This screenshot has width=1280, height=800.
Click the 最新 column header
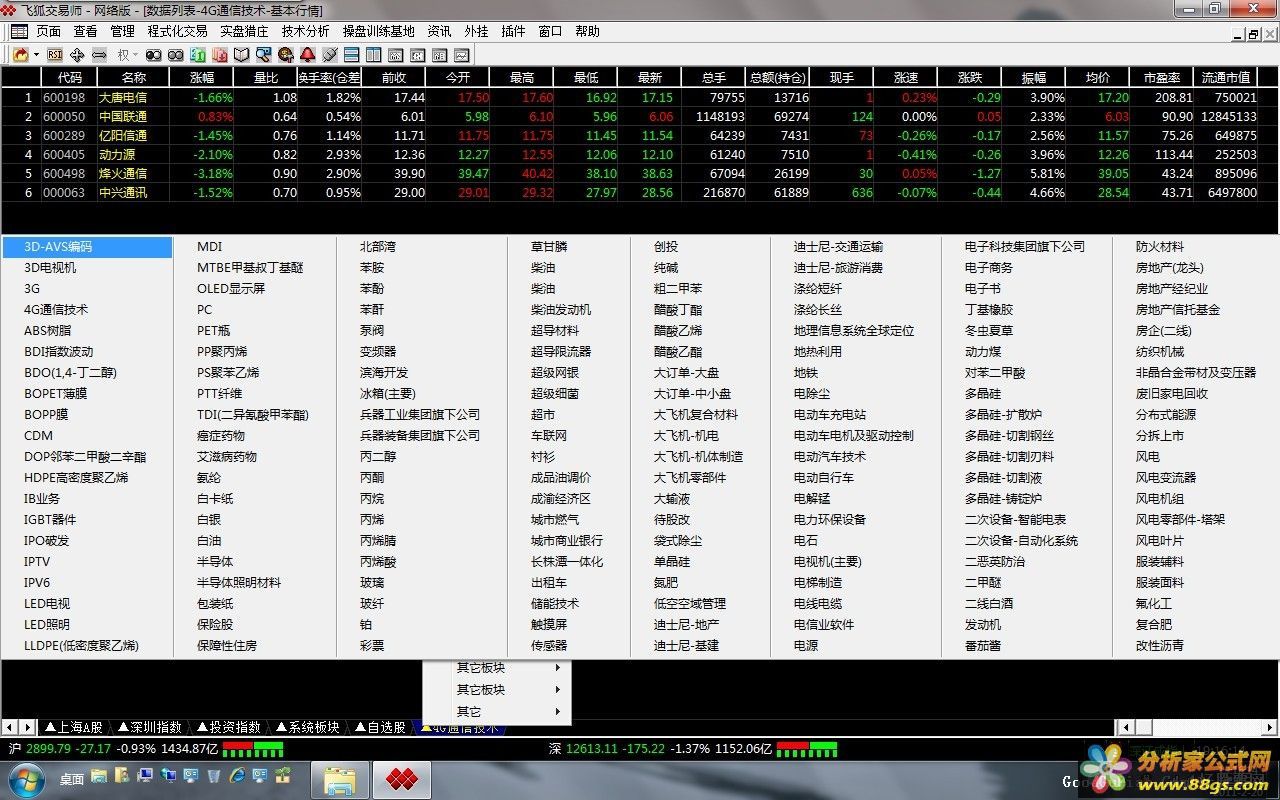click(x=650, y=77)
